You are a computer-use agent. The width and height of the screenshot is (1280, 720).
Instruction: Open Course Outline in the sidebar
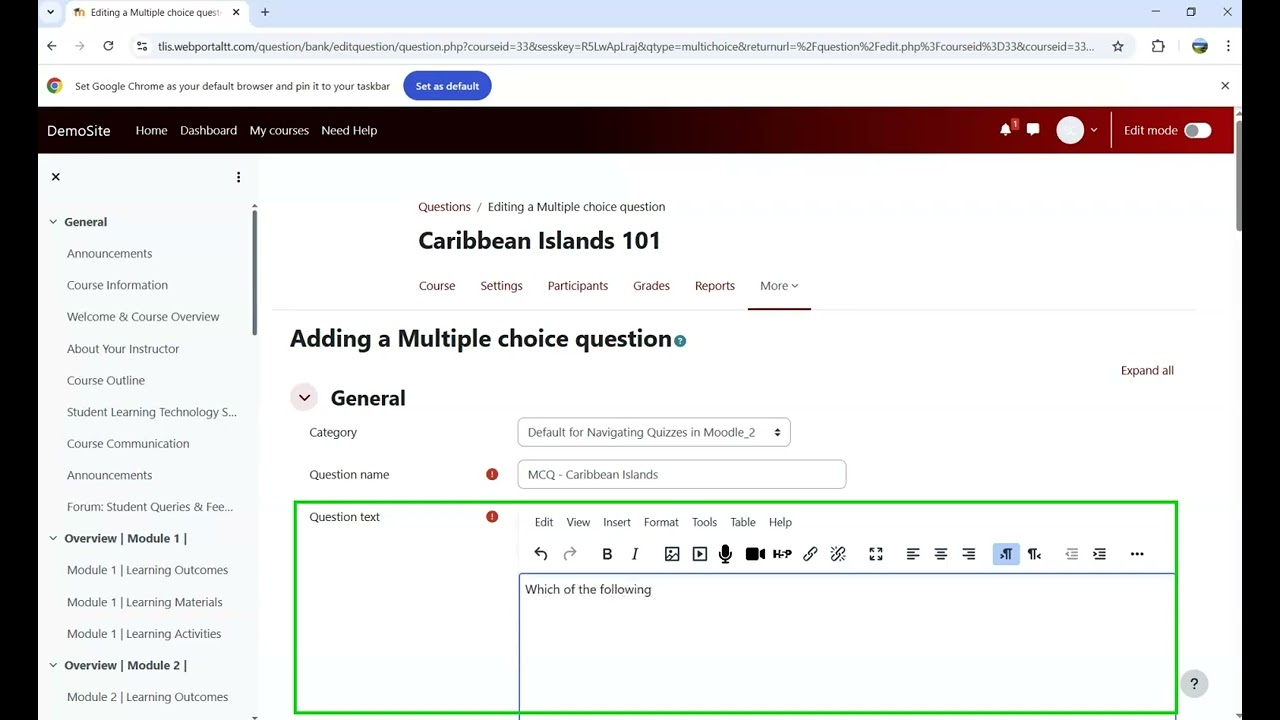point(106,380)
